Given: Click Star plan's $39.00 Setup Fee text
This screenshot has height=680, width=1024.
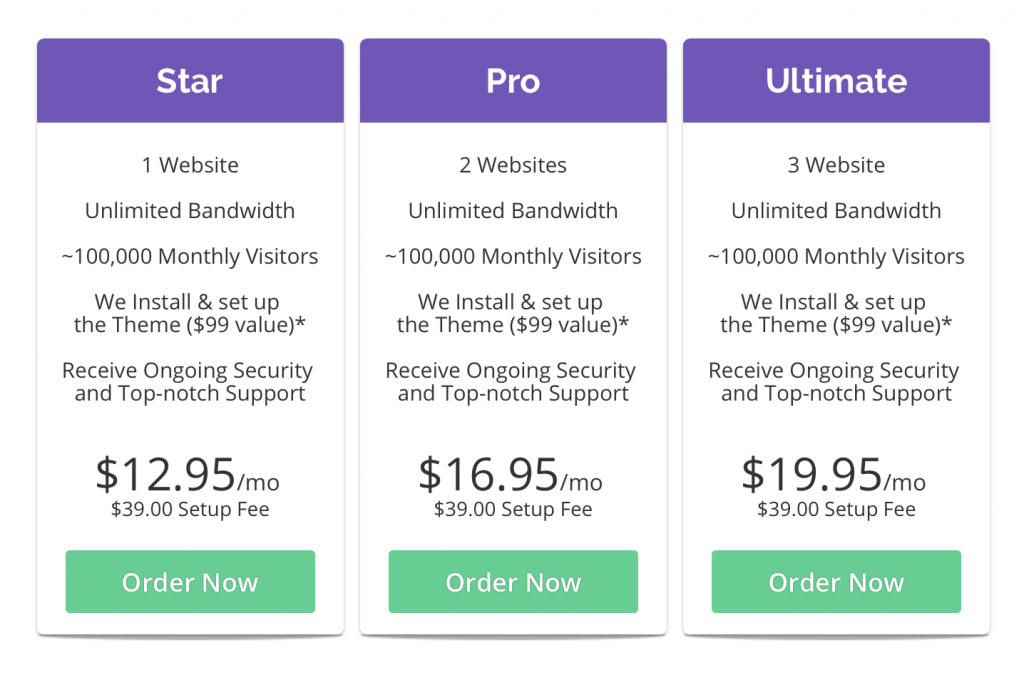Looking at the screenshot, I should click(190, 509).
